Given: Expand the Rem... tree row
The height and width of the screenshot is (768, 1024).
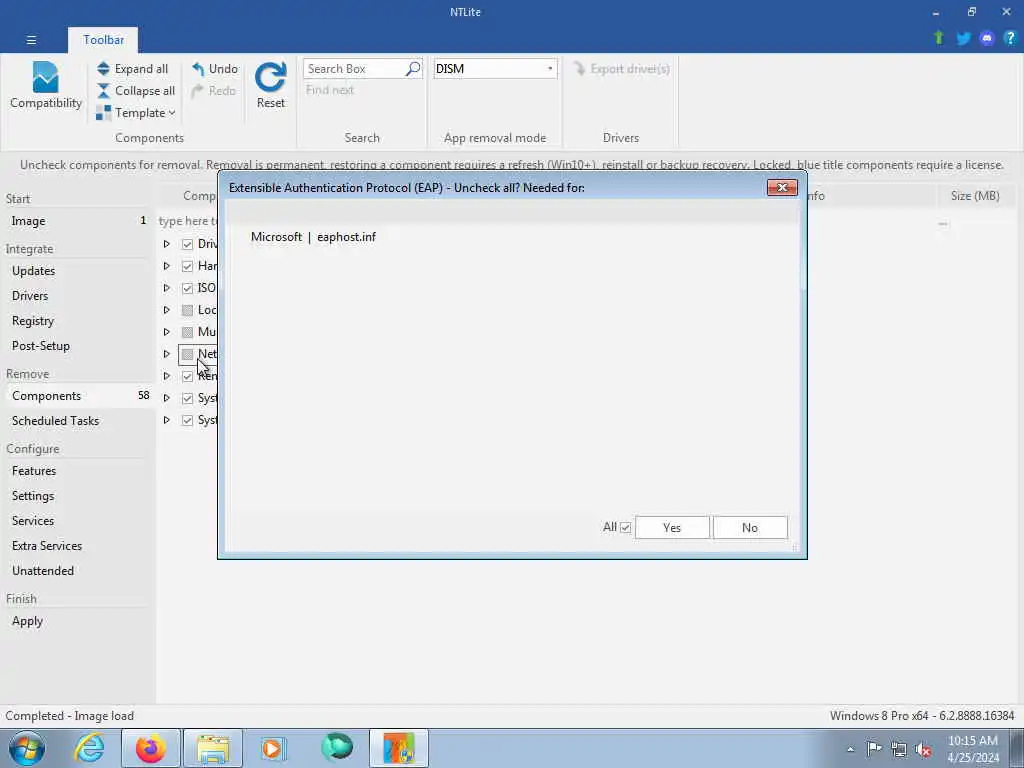Looking at the screenshot, I should coord(167,376).
